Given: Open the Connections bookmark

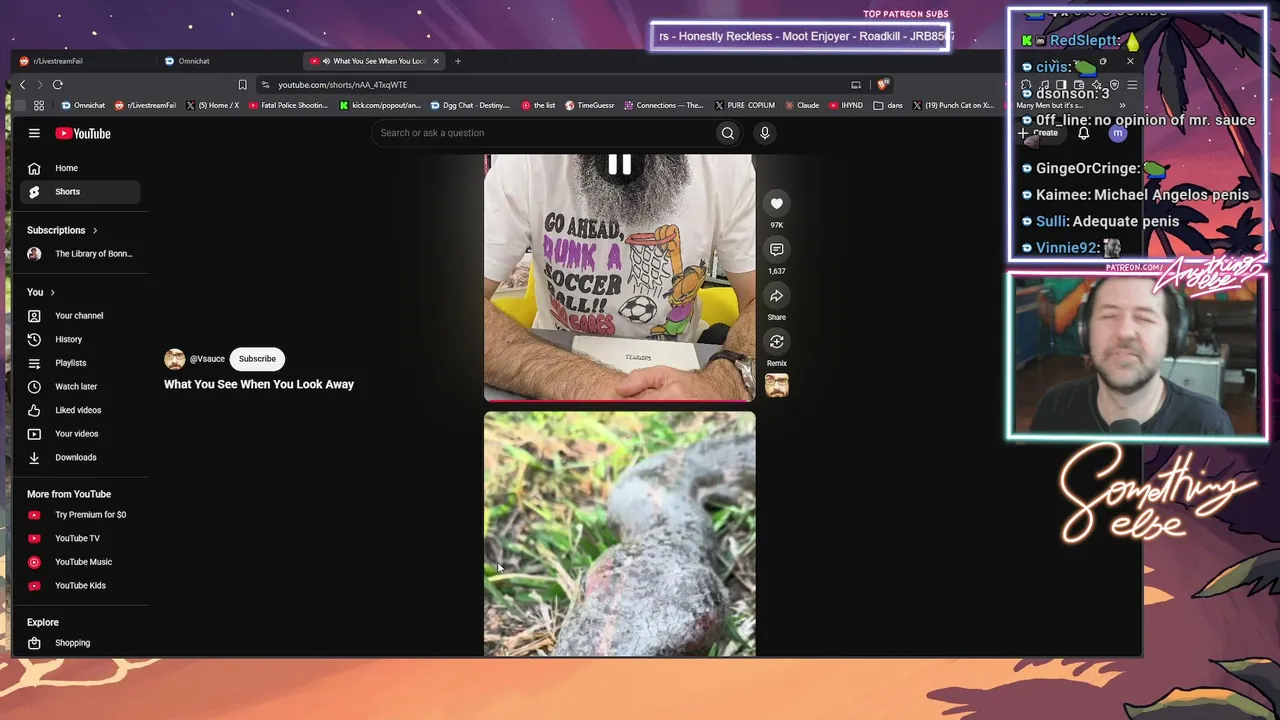Looking at the screenshot, I should 664,105.
